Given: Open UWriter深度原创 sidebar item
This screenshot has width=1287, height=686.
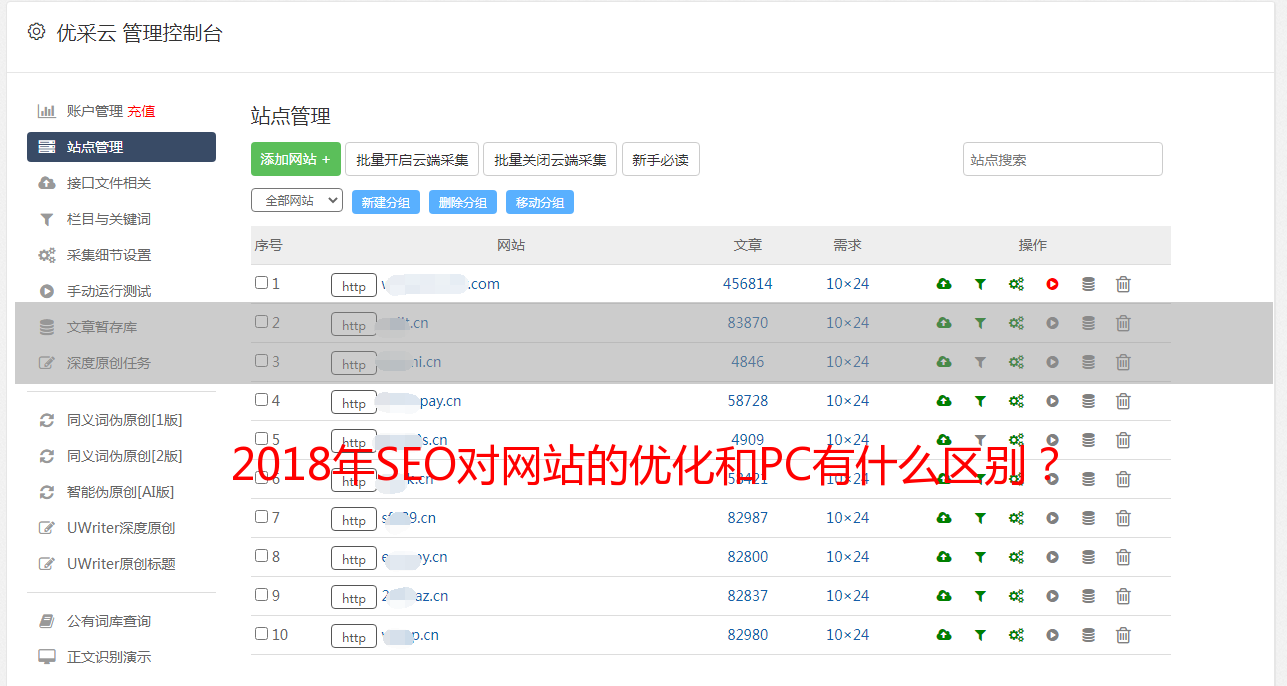Looking at the screenshot, I should tap(121, 528).
